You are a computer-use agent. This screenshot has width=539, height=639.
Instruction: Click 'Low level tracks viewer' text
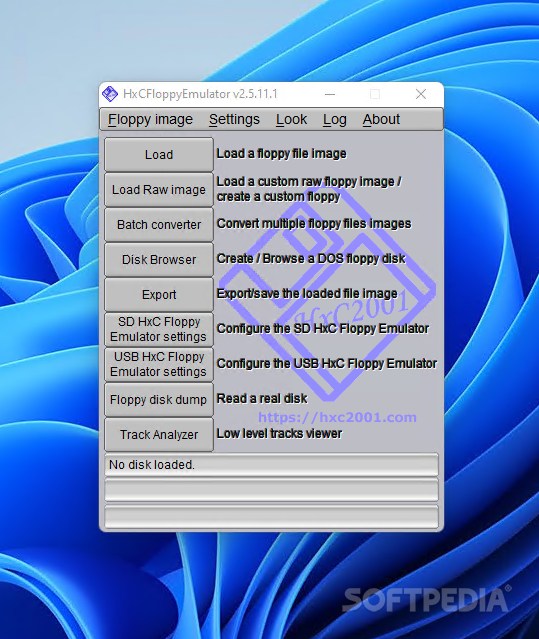(x=279, y=434)
